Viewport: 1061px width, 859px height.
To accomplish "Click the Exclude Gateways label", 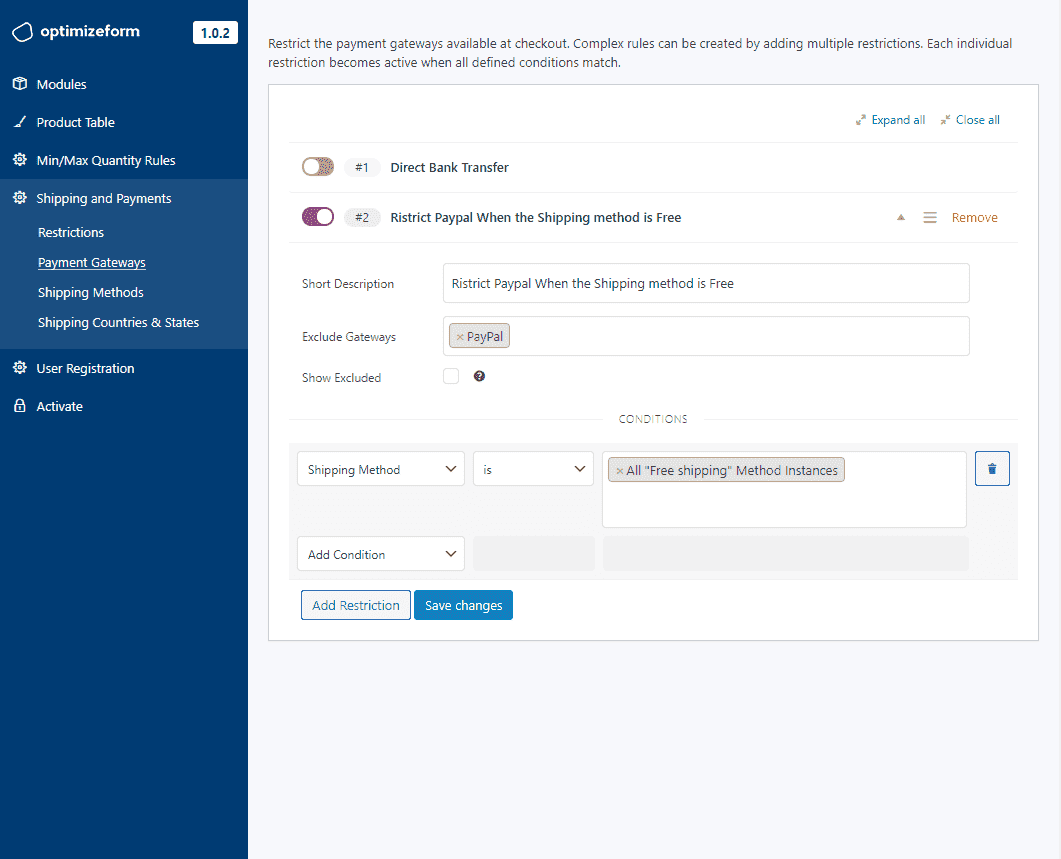I will click(x=349, y=336).
